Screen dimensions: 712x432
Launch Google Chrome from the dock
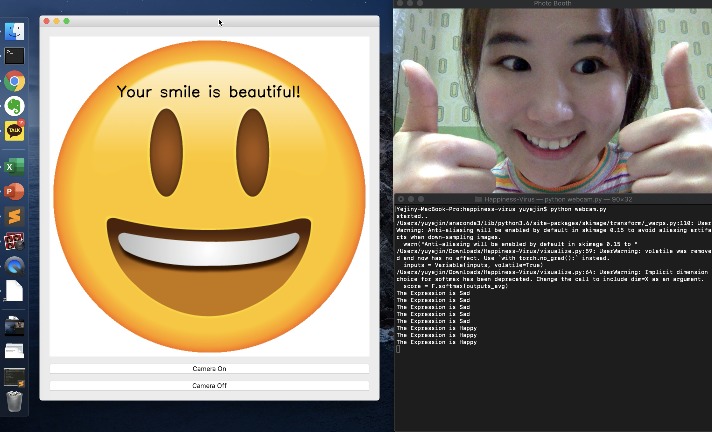click(x=15, y=81)
